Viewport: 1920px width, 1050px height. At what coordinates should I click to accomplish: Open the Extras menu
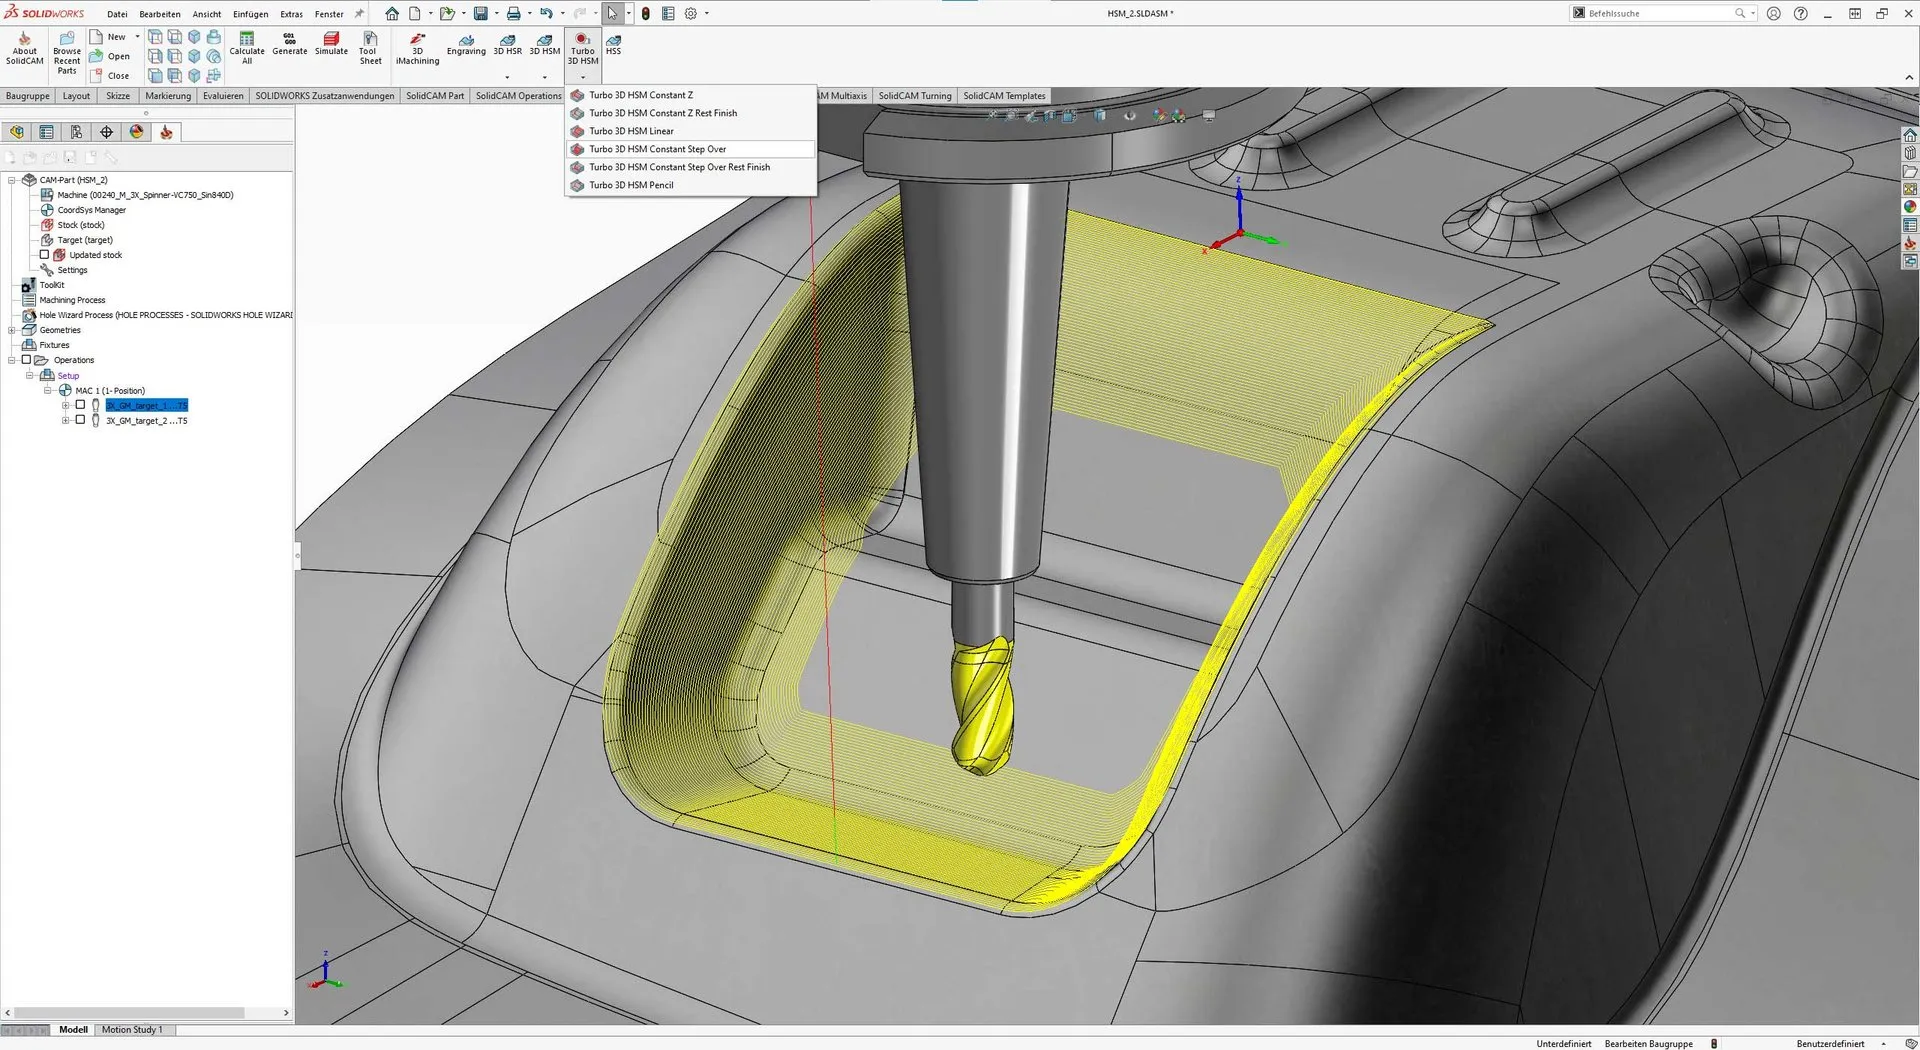tap(291, 14)
